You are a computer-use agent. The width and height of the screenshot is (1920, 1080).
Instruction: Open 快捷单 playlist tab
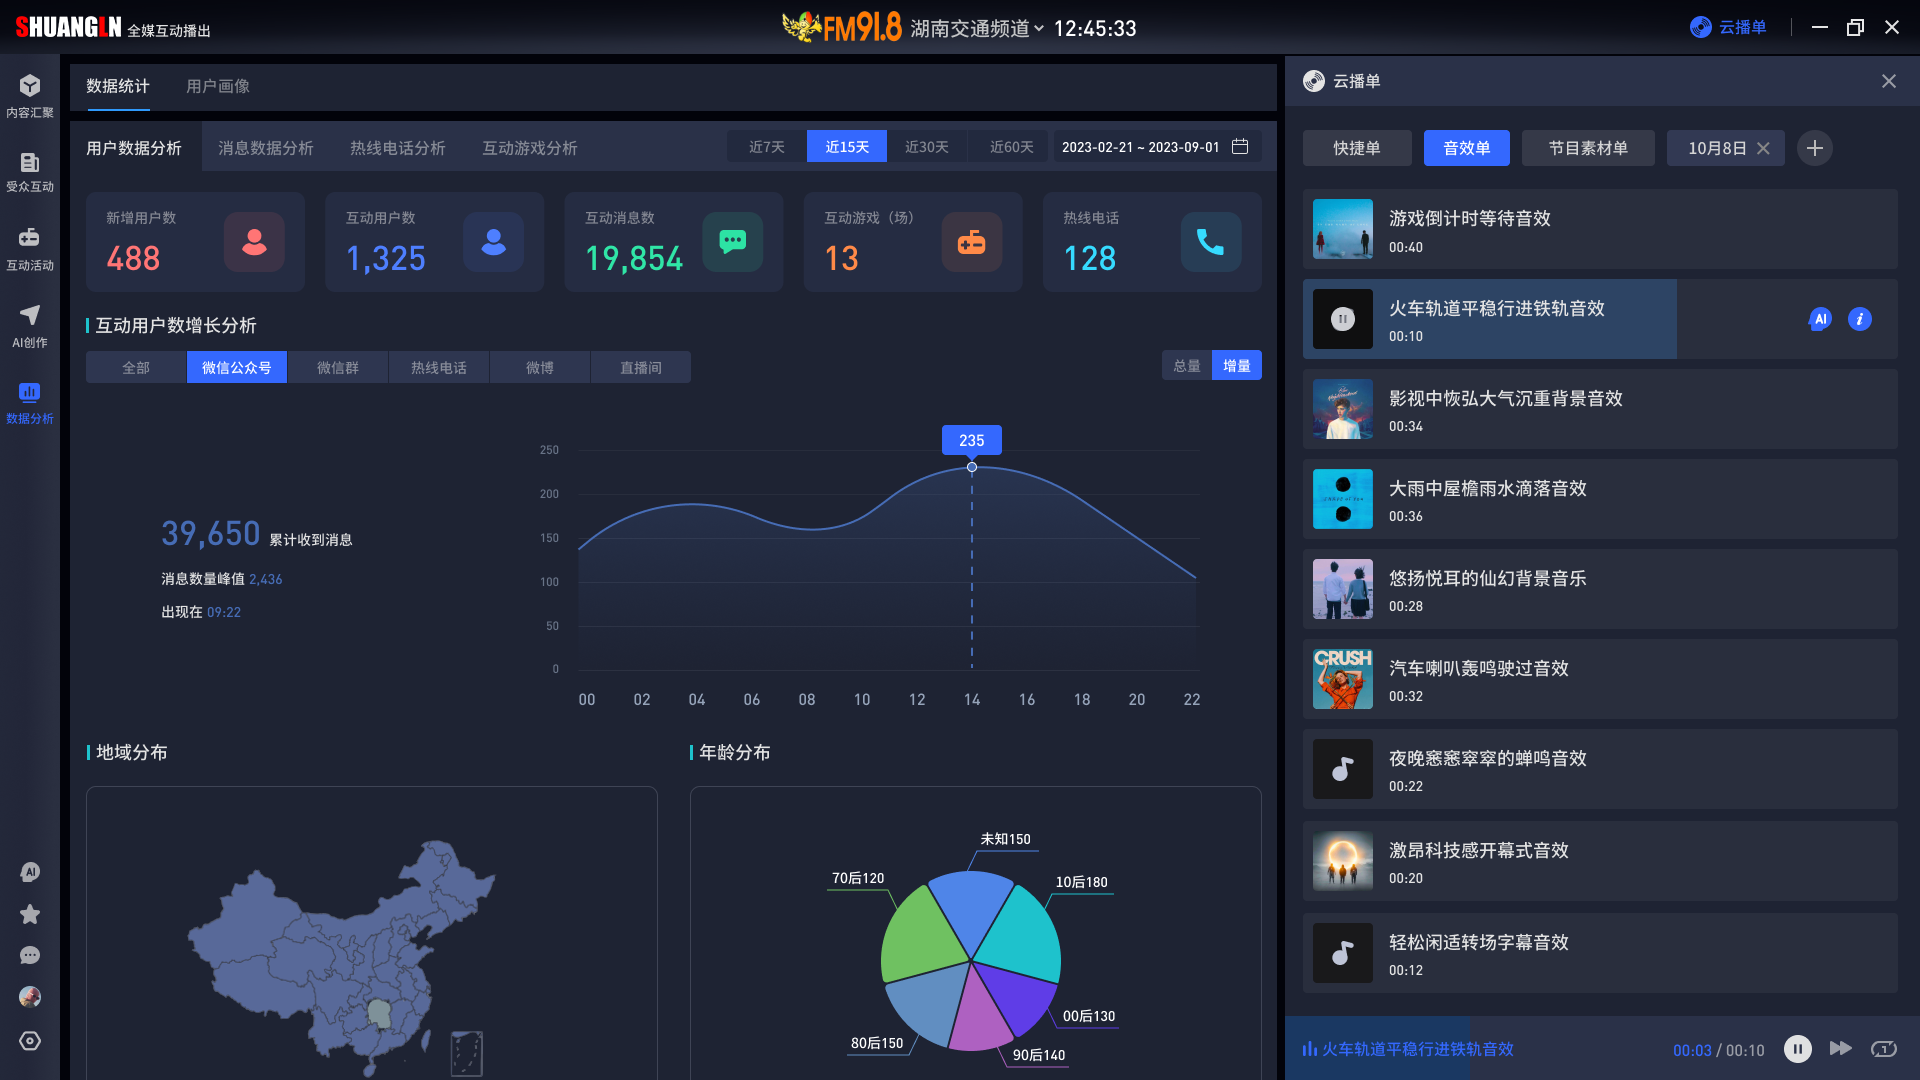[1357, 148]
